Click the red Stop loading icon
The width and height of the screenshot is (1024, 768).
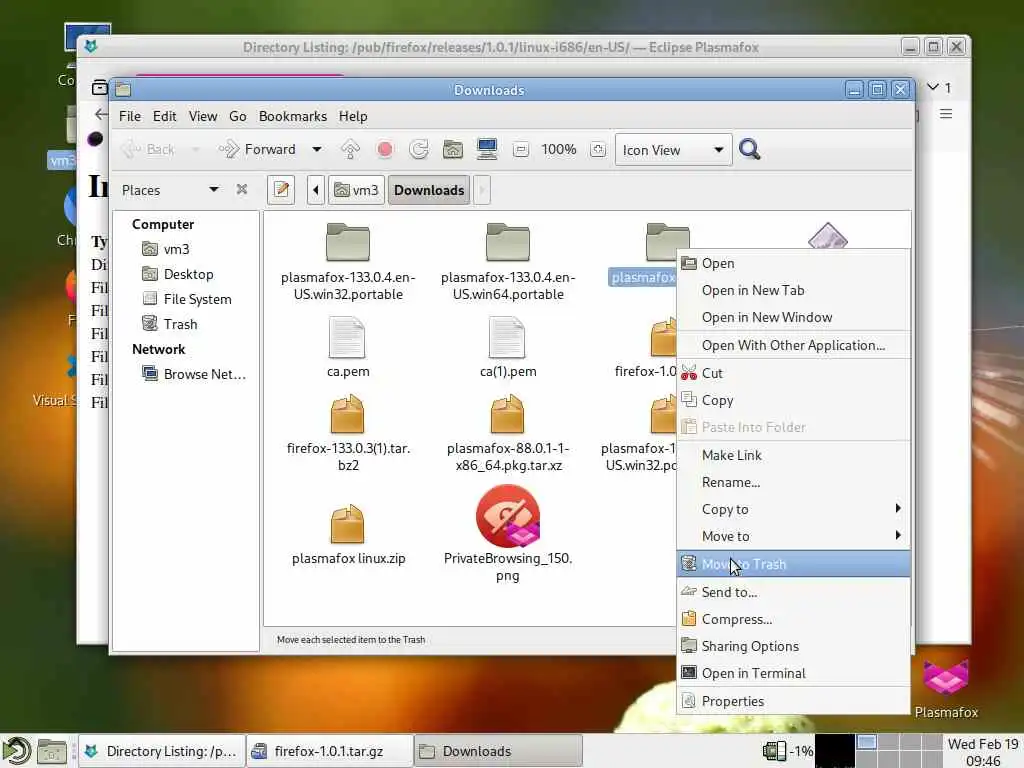pyautogui.click(x=385, y=150)
